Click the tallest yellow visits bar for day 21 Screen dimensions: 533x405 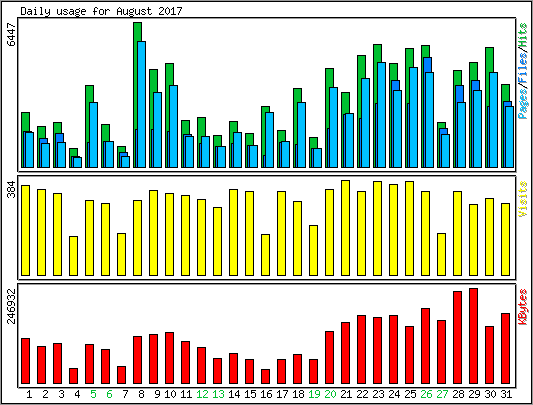click(345, 228)
